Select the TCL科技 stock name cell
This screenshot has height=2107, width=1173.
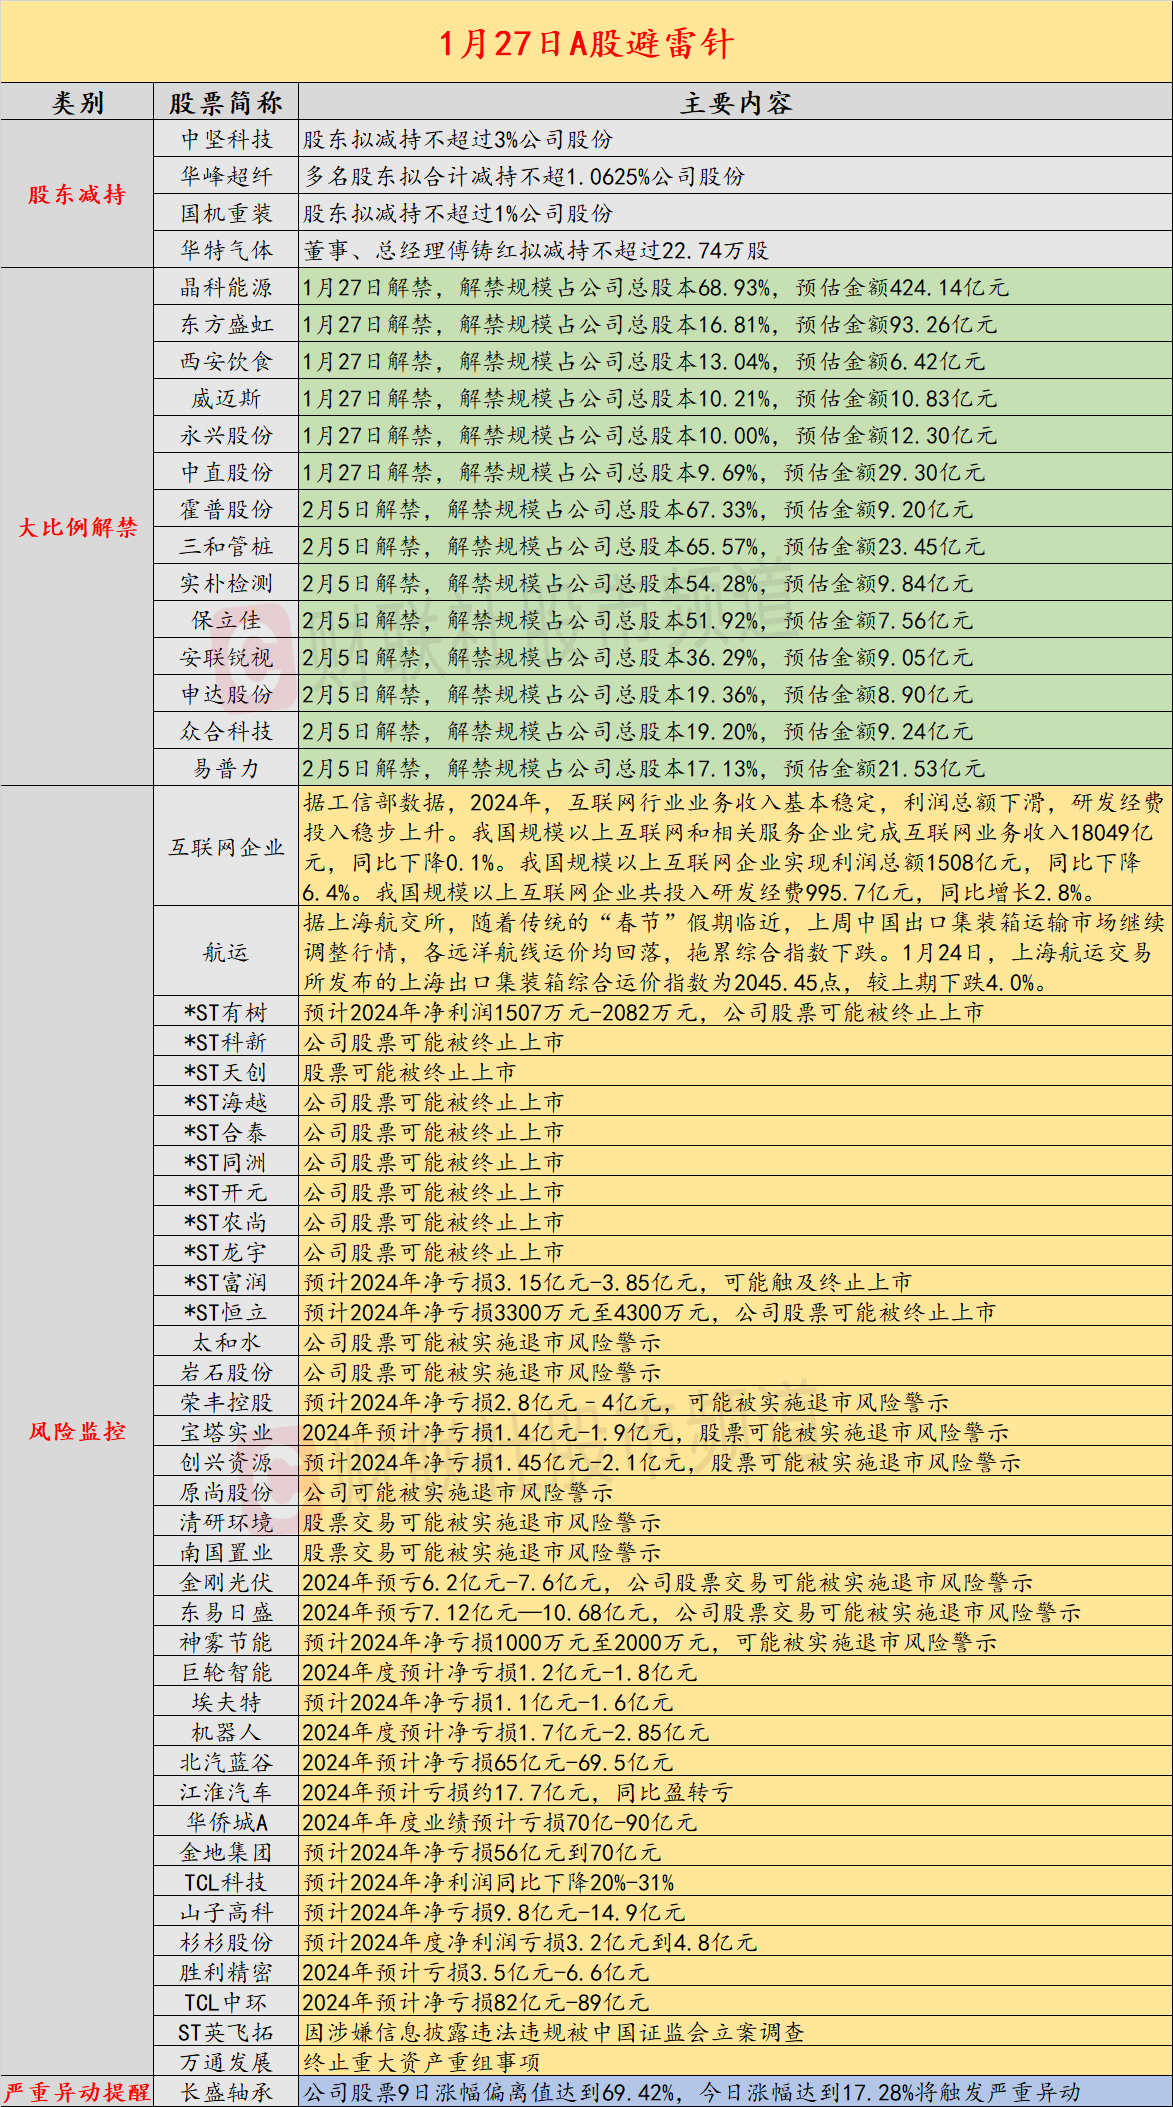pos(226,1882)
